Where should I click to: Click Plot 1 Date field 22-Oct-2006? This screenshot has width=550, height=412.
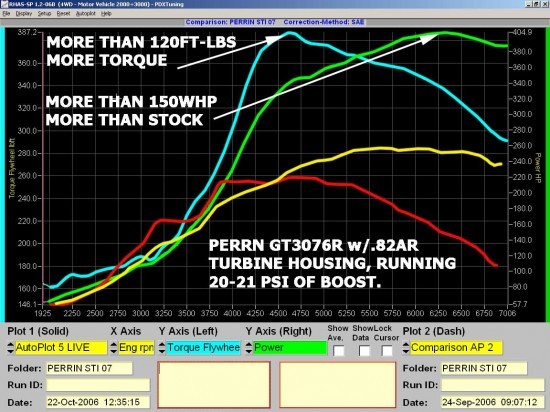click(98, 402)
